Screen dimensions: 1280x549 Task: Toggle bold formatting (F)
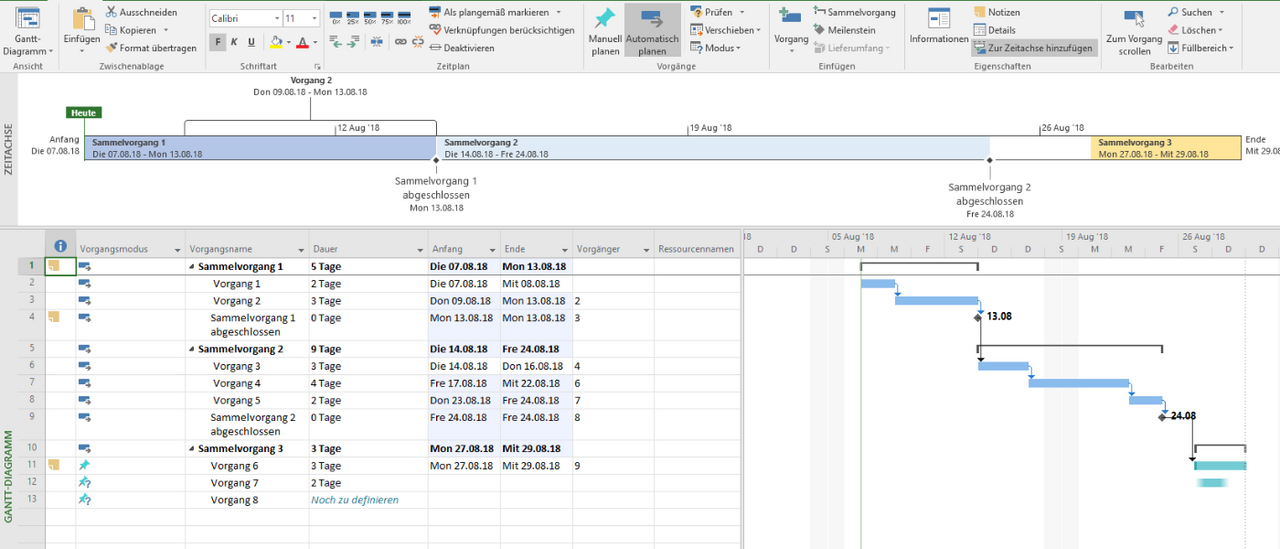coord(218,42)
